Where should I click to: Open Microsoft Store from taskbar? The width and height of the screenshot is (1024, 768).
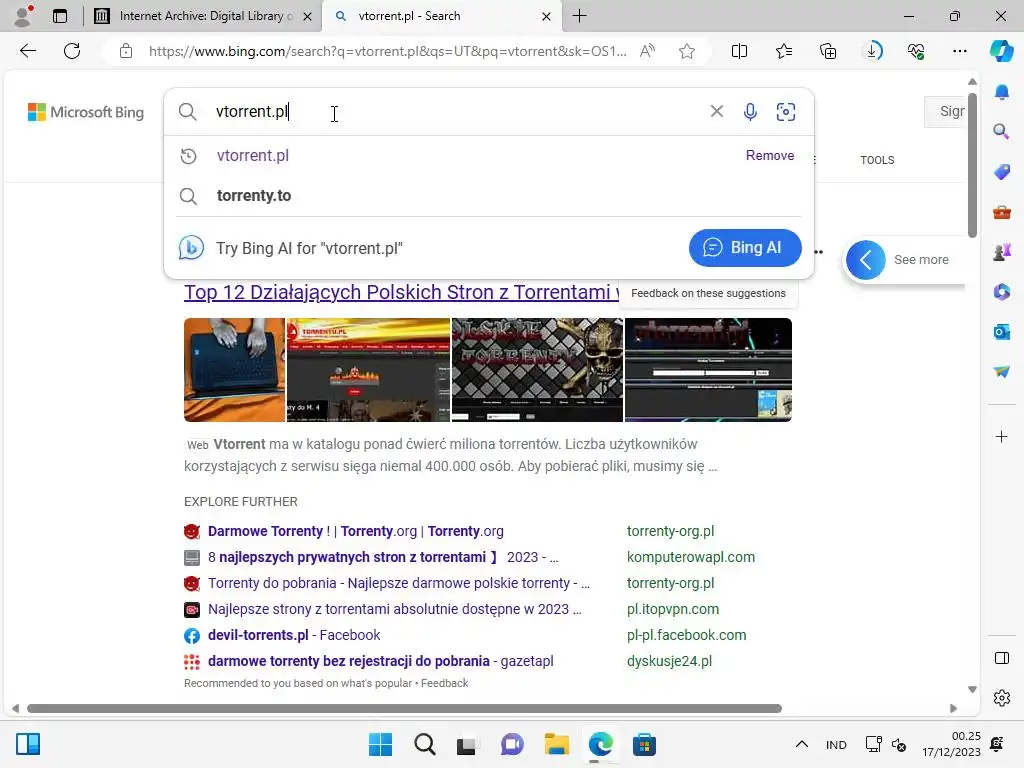click(x=644, y=744)
